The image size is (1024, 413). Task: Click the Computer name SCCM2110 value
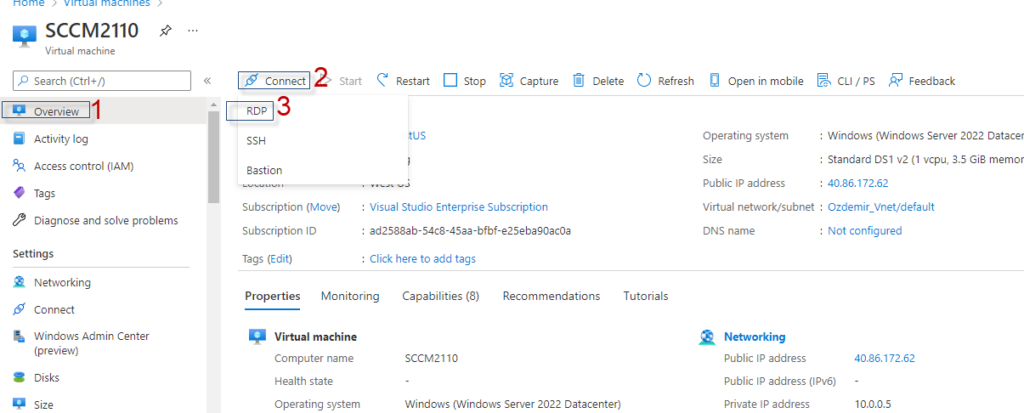pos(431,358)
